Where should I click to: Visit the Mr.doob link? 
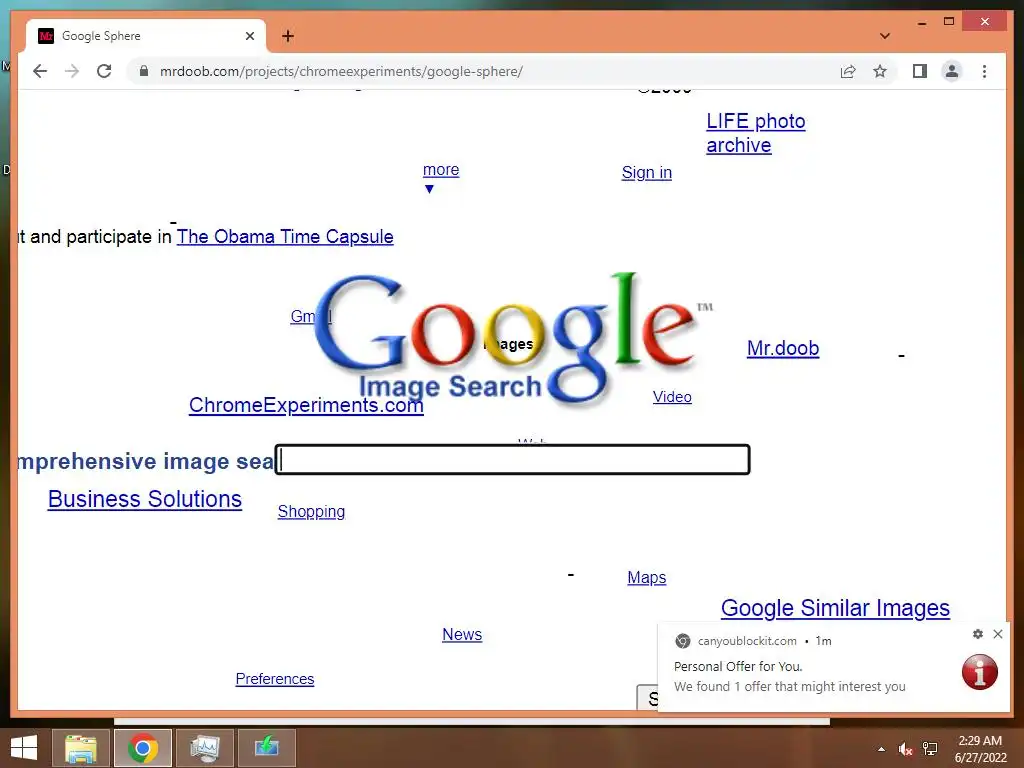783,348
